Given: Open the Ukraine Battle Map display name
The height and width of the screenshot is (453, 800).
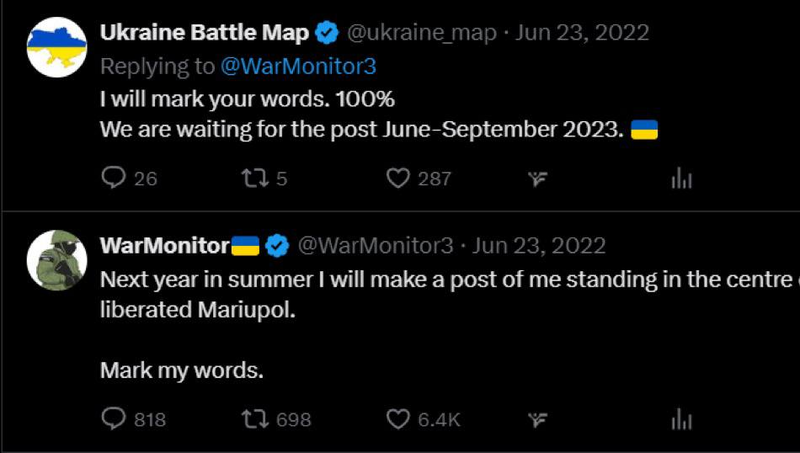Looking at the screenshot, I should 204,33.
